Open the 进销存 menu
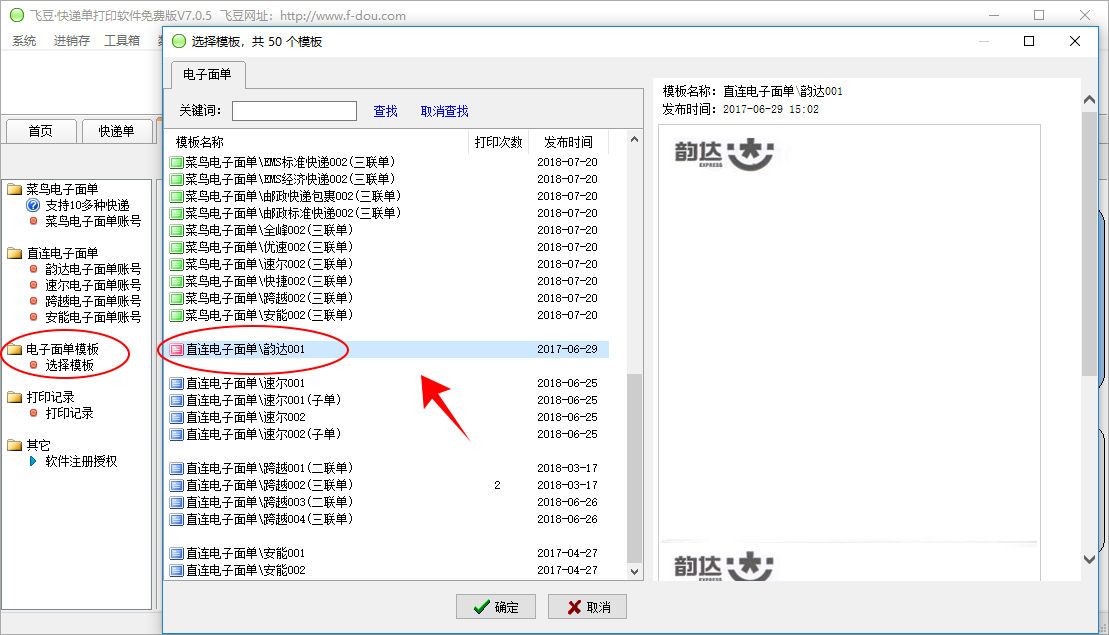Viewport: 1109px width, 635px height. click(x=71, y=41)
